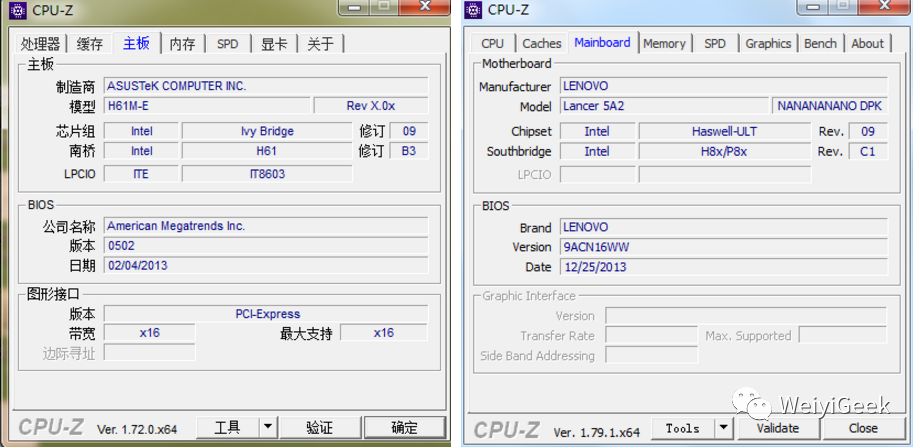Click the x16 最大支持 field
920x448 pixels.
(x=384, y=333)
